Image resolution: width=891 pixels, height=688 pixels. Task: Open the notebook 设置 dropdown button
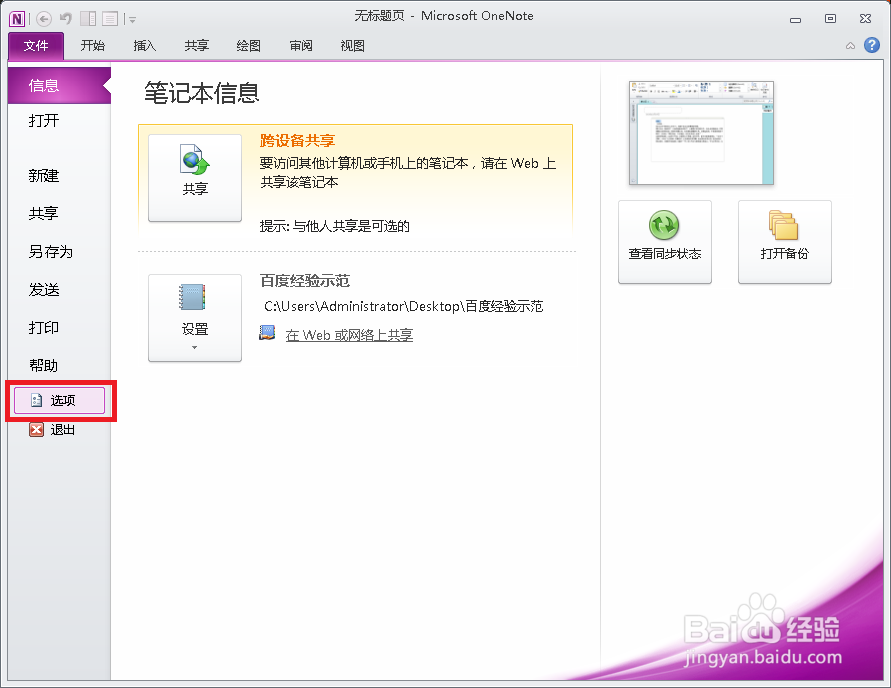(195, 318)
